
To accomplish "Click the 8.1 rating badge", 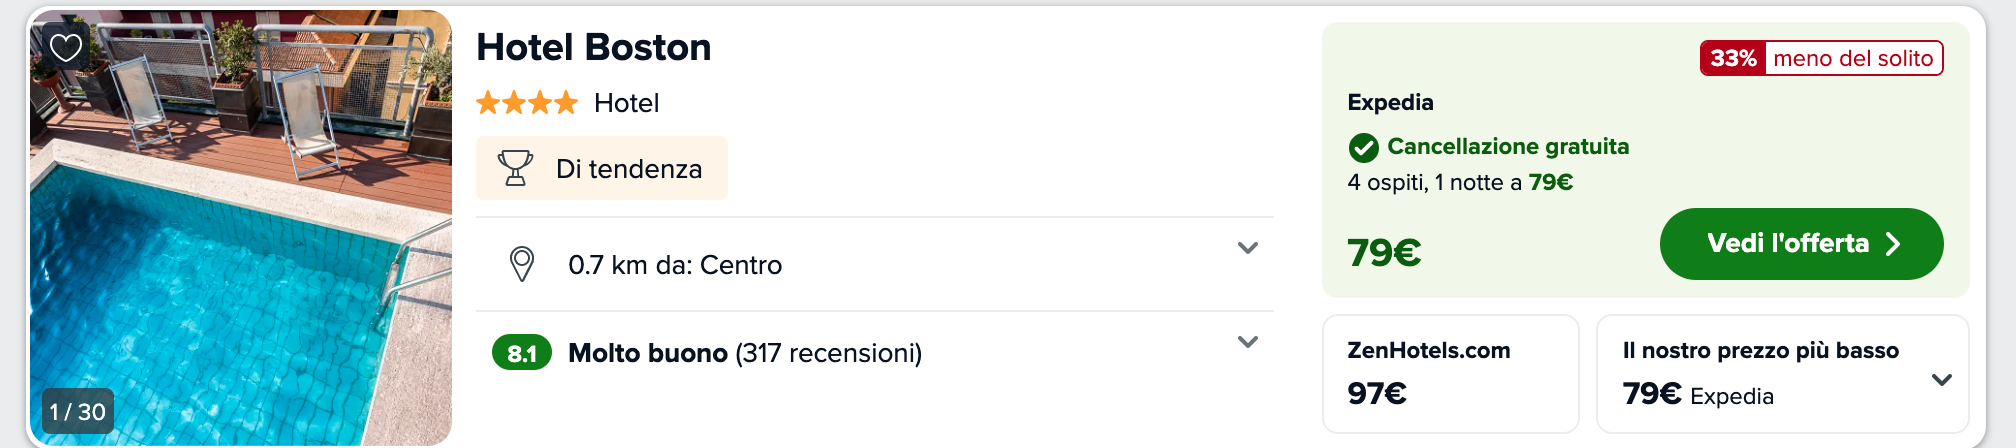I will pos(522,353).
